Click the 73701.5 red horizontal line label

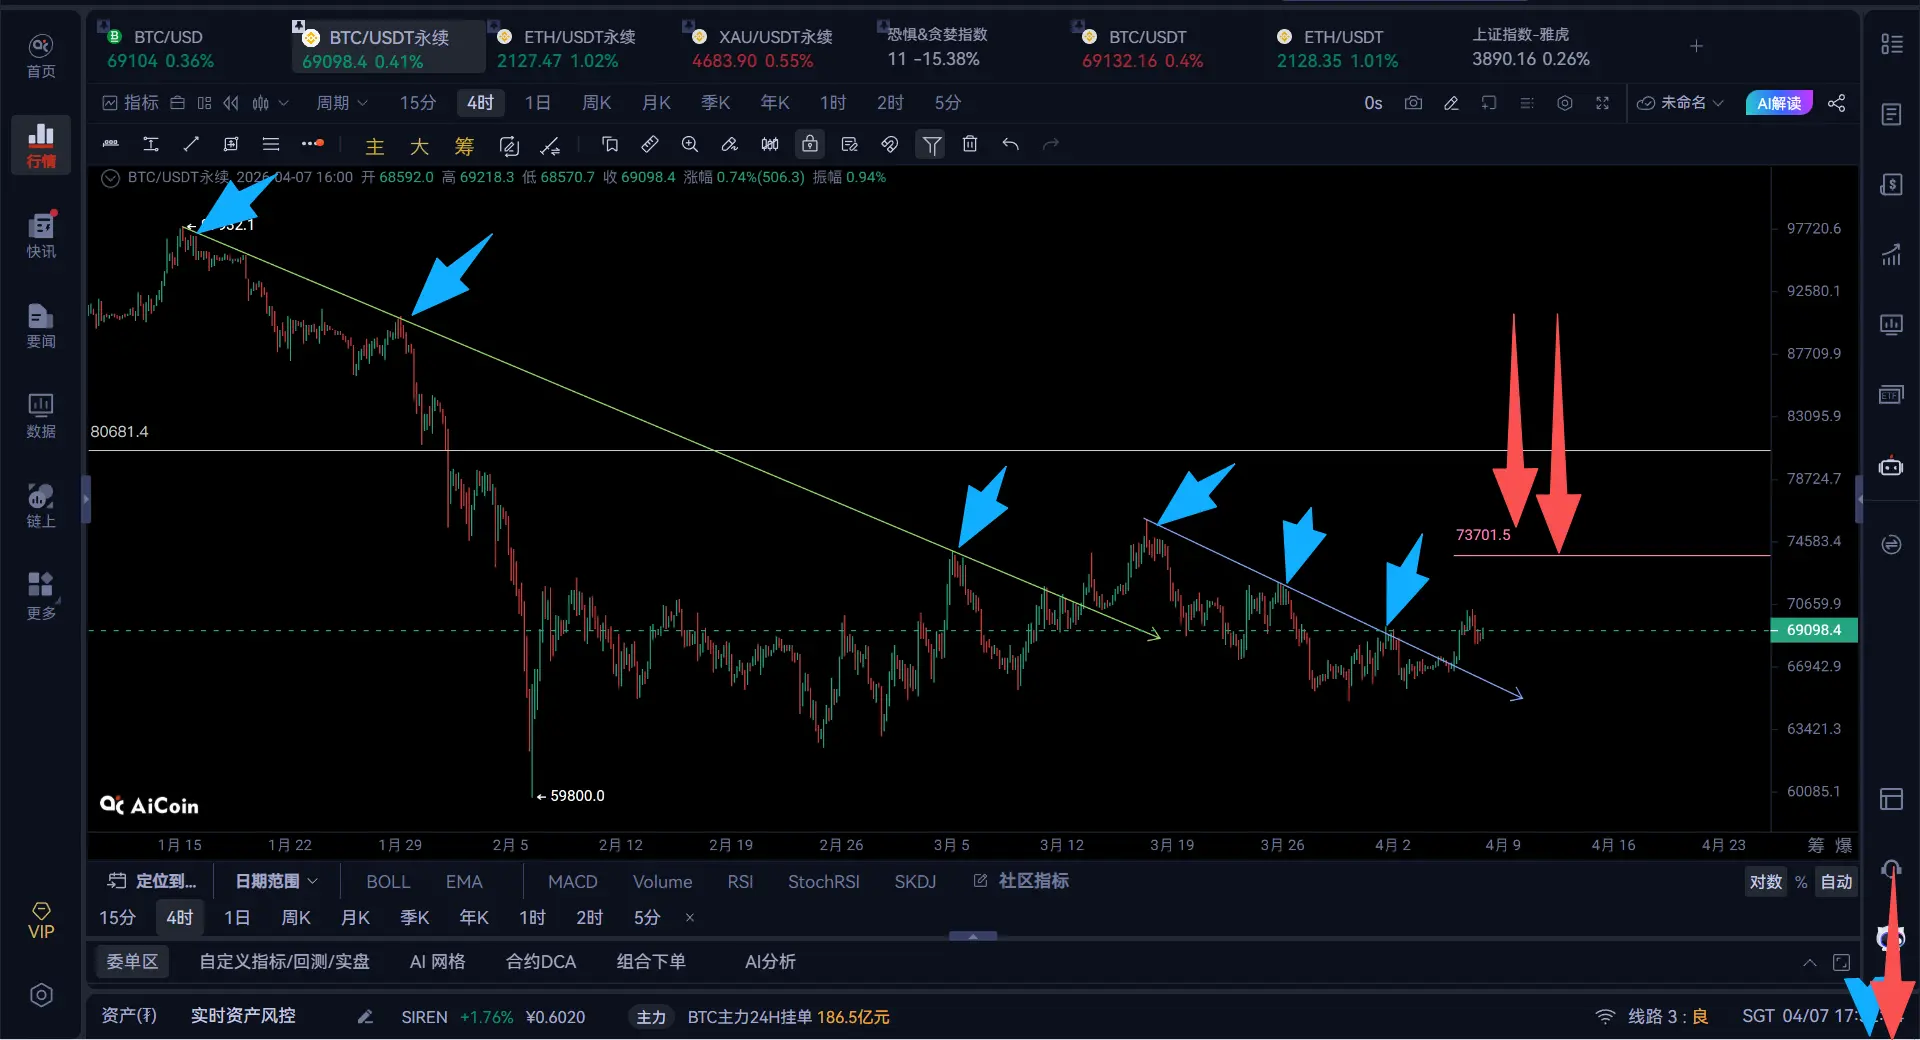[1483, 535]
